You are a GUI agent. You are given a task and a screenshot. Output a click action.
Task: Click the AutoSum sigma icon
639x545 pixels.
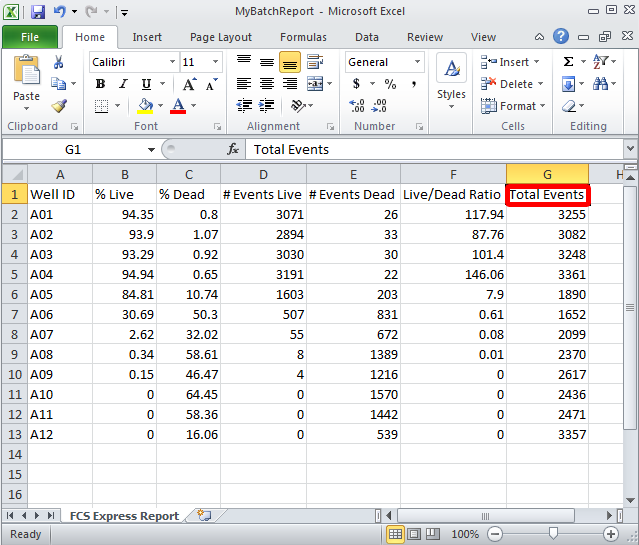[568, 62]
